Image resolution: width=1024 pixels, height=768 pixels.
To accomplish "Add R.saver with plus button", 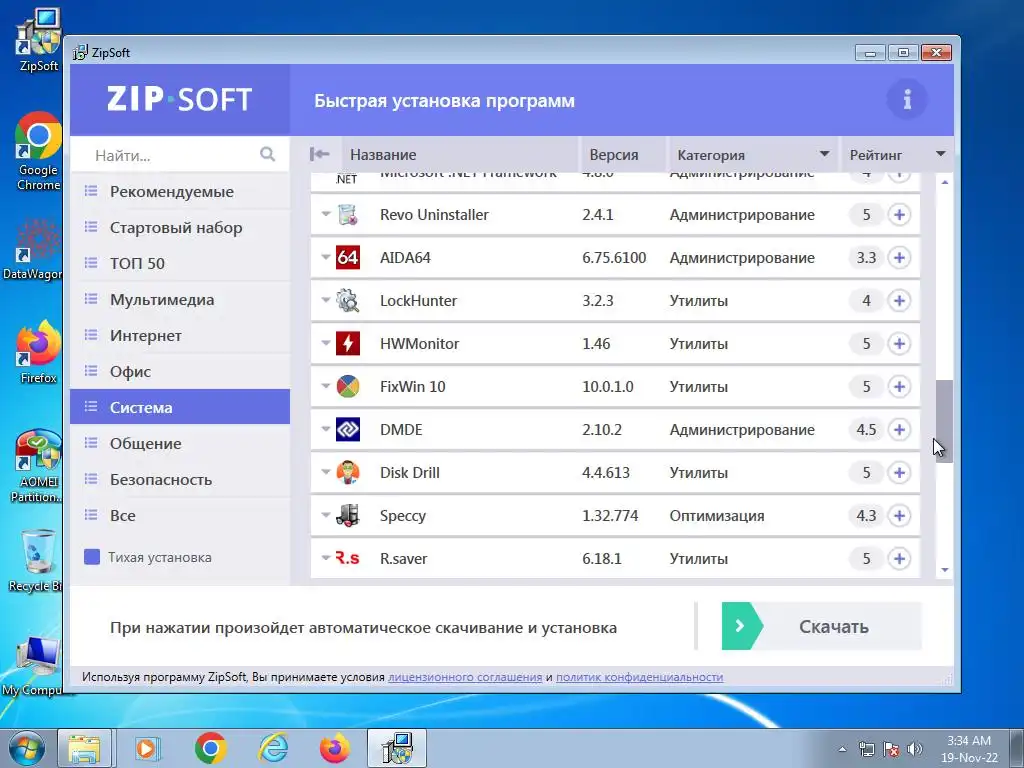I will point(899,558).
